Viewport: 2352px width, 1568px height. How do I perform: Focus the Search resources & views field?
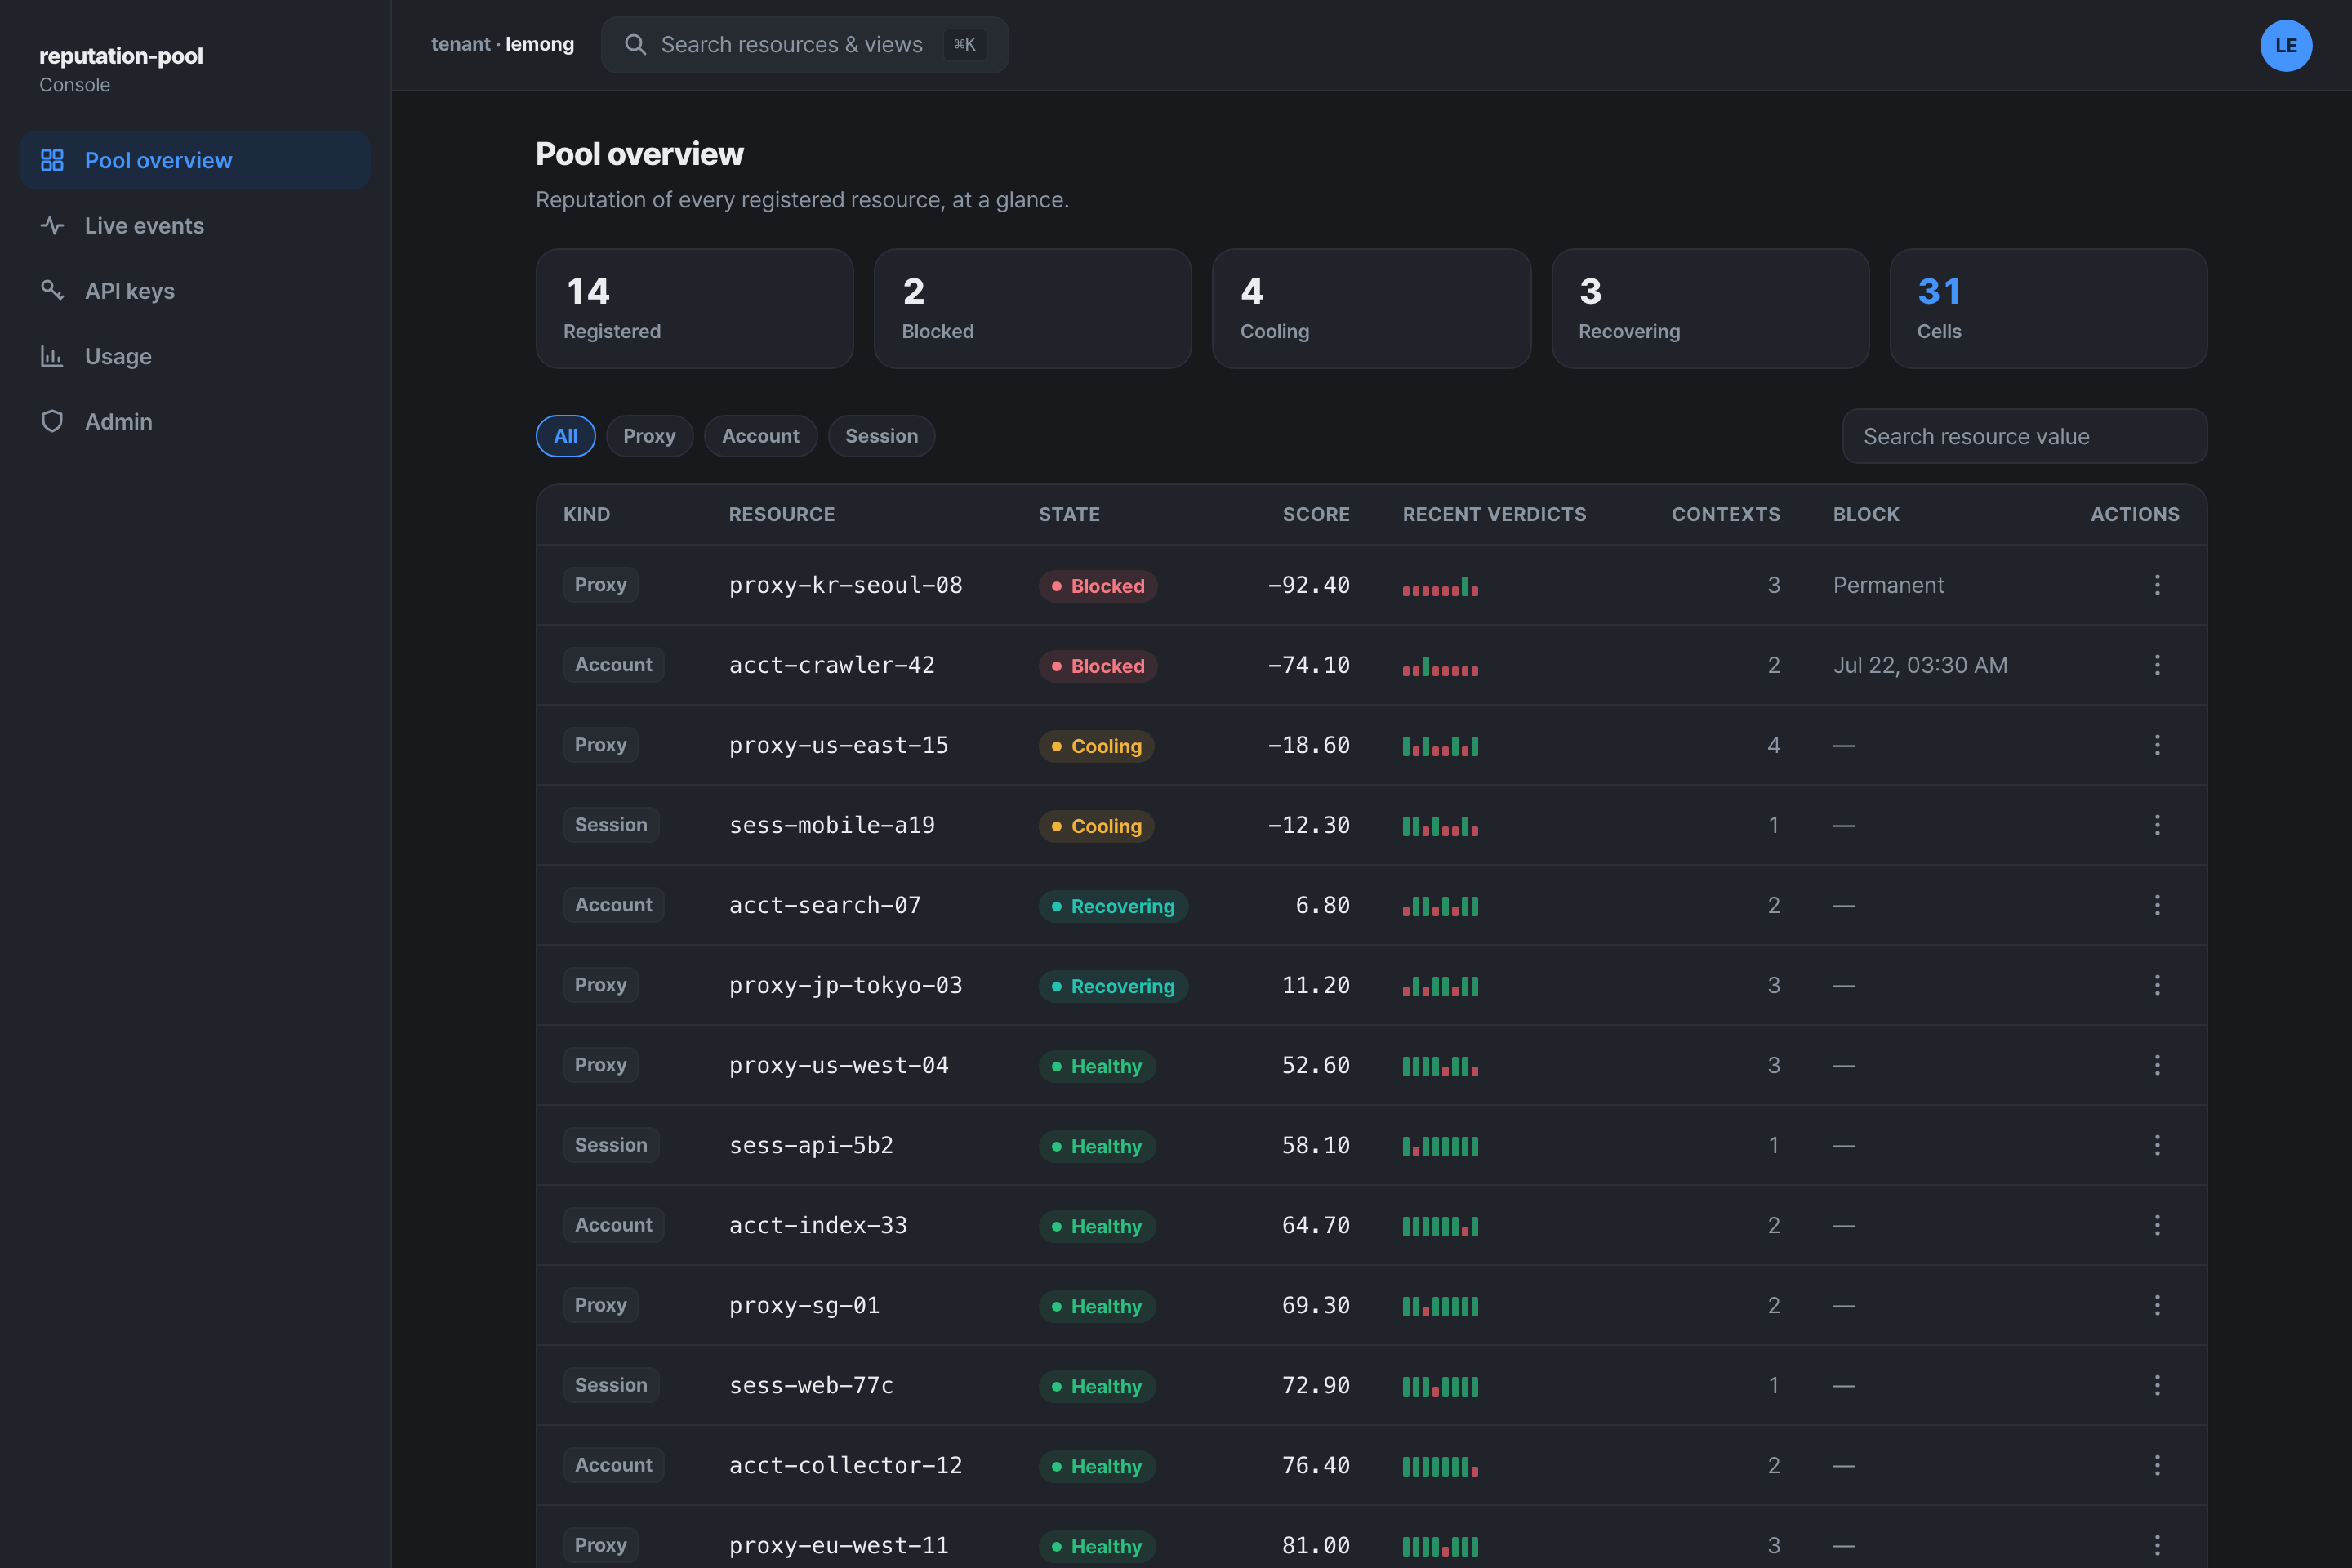pos(804,44)
